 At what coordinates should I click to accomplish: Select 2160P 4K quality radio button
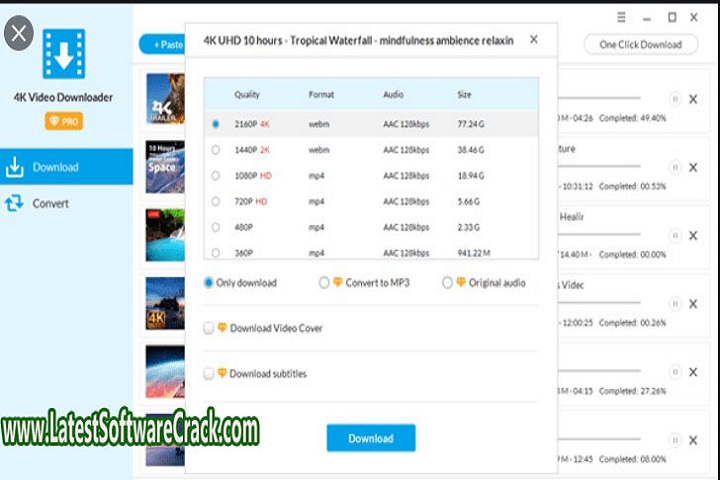(x=216, y=124)
